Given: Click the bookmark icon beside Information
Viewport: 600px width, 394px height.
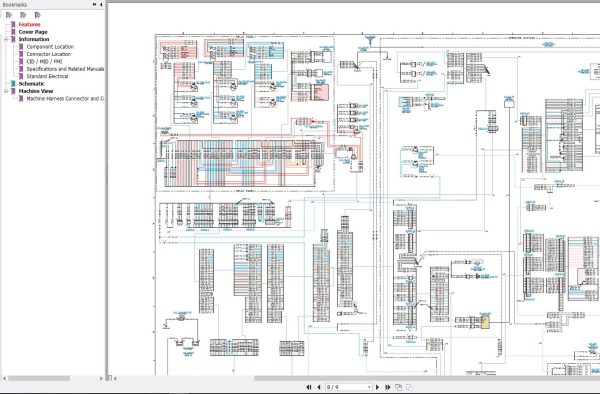Looking at the screenshot, I should click(13, 39).
